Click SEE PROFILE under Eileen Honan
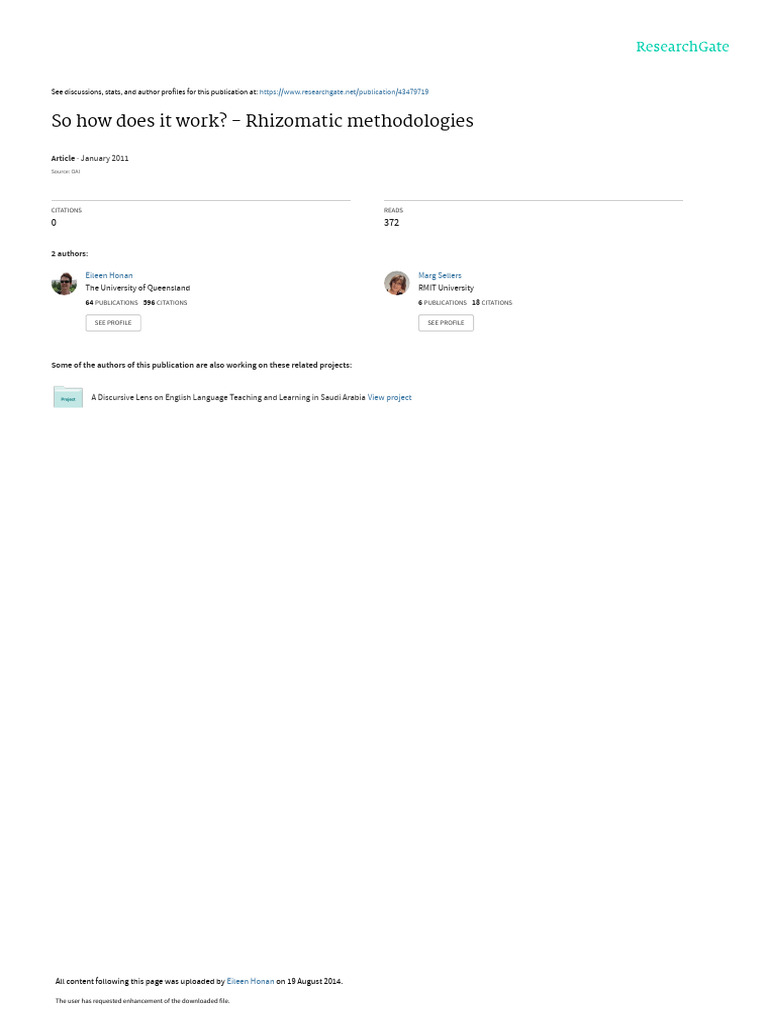The height and width of the screenshot is (1024, 768). [x=113, y=323]
